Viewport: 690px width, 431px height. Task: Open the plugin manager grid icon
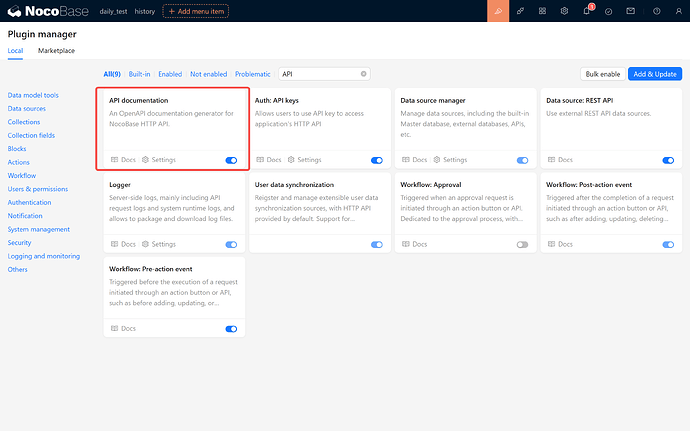coord(542,11)
